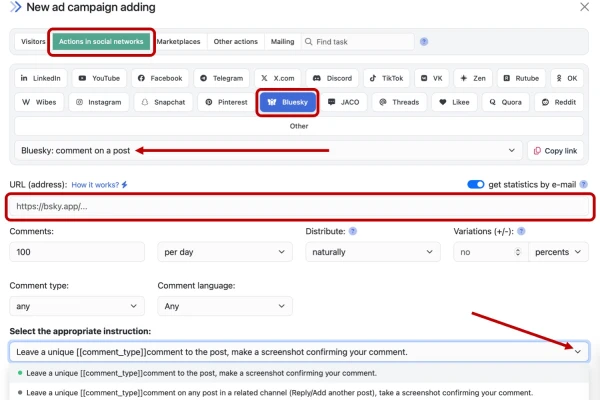
Task: Pick the Quora network button
Action: pyautogui.click(x=505, y=102)
